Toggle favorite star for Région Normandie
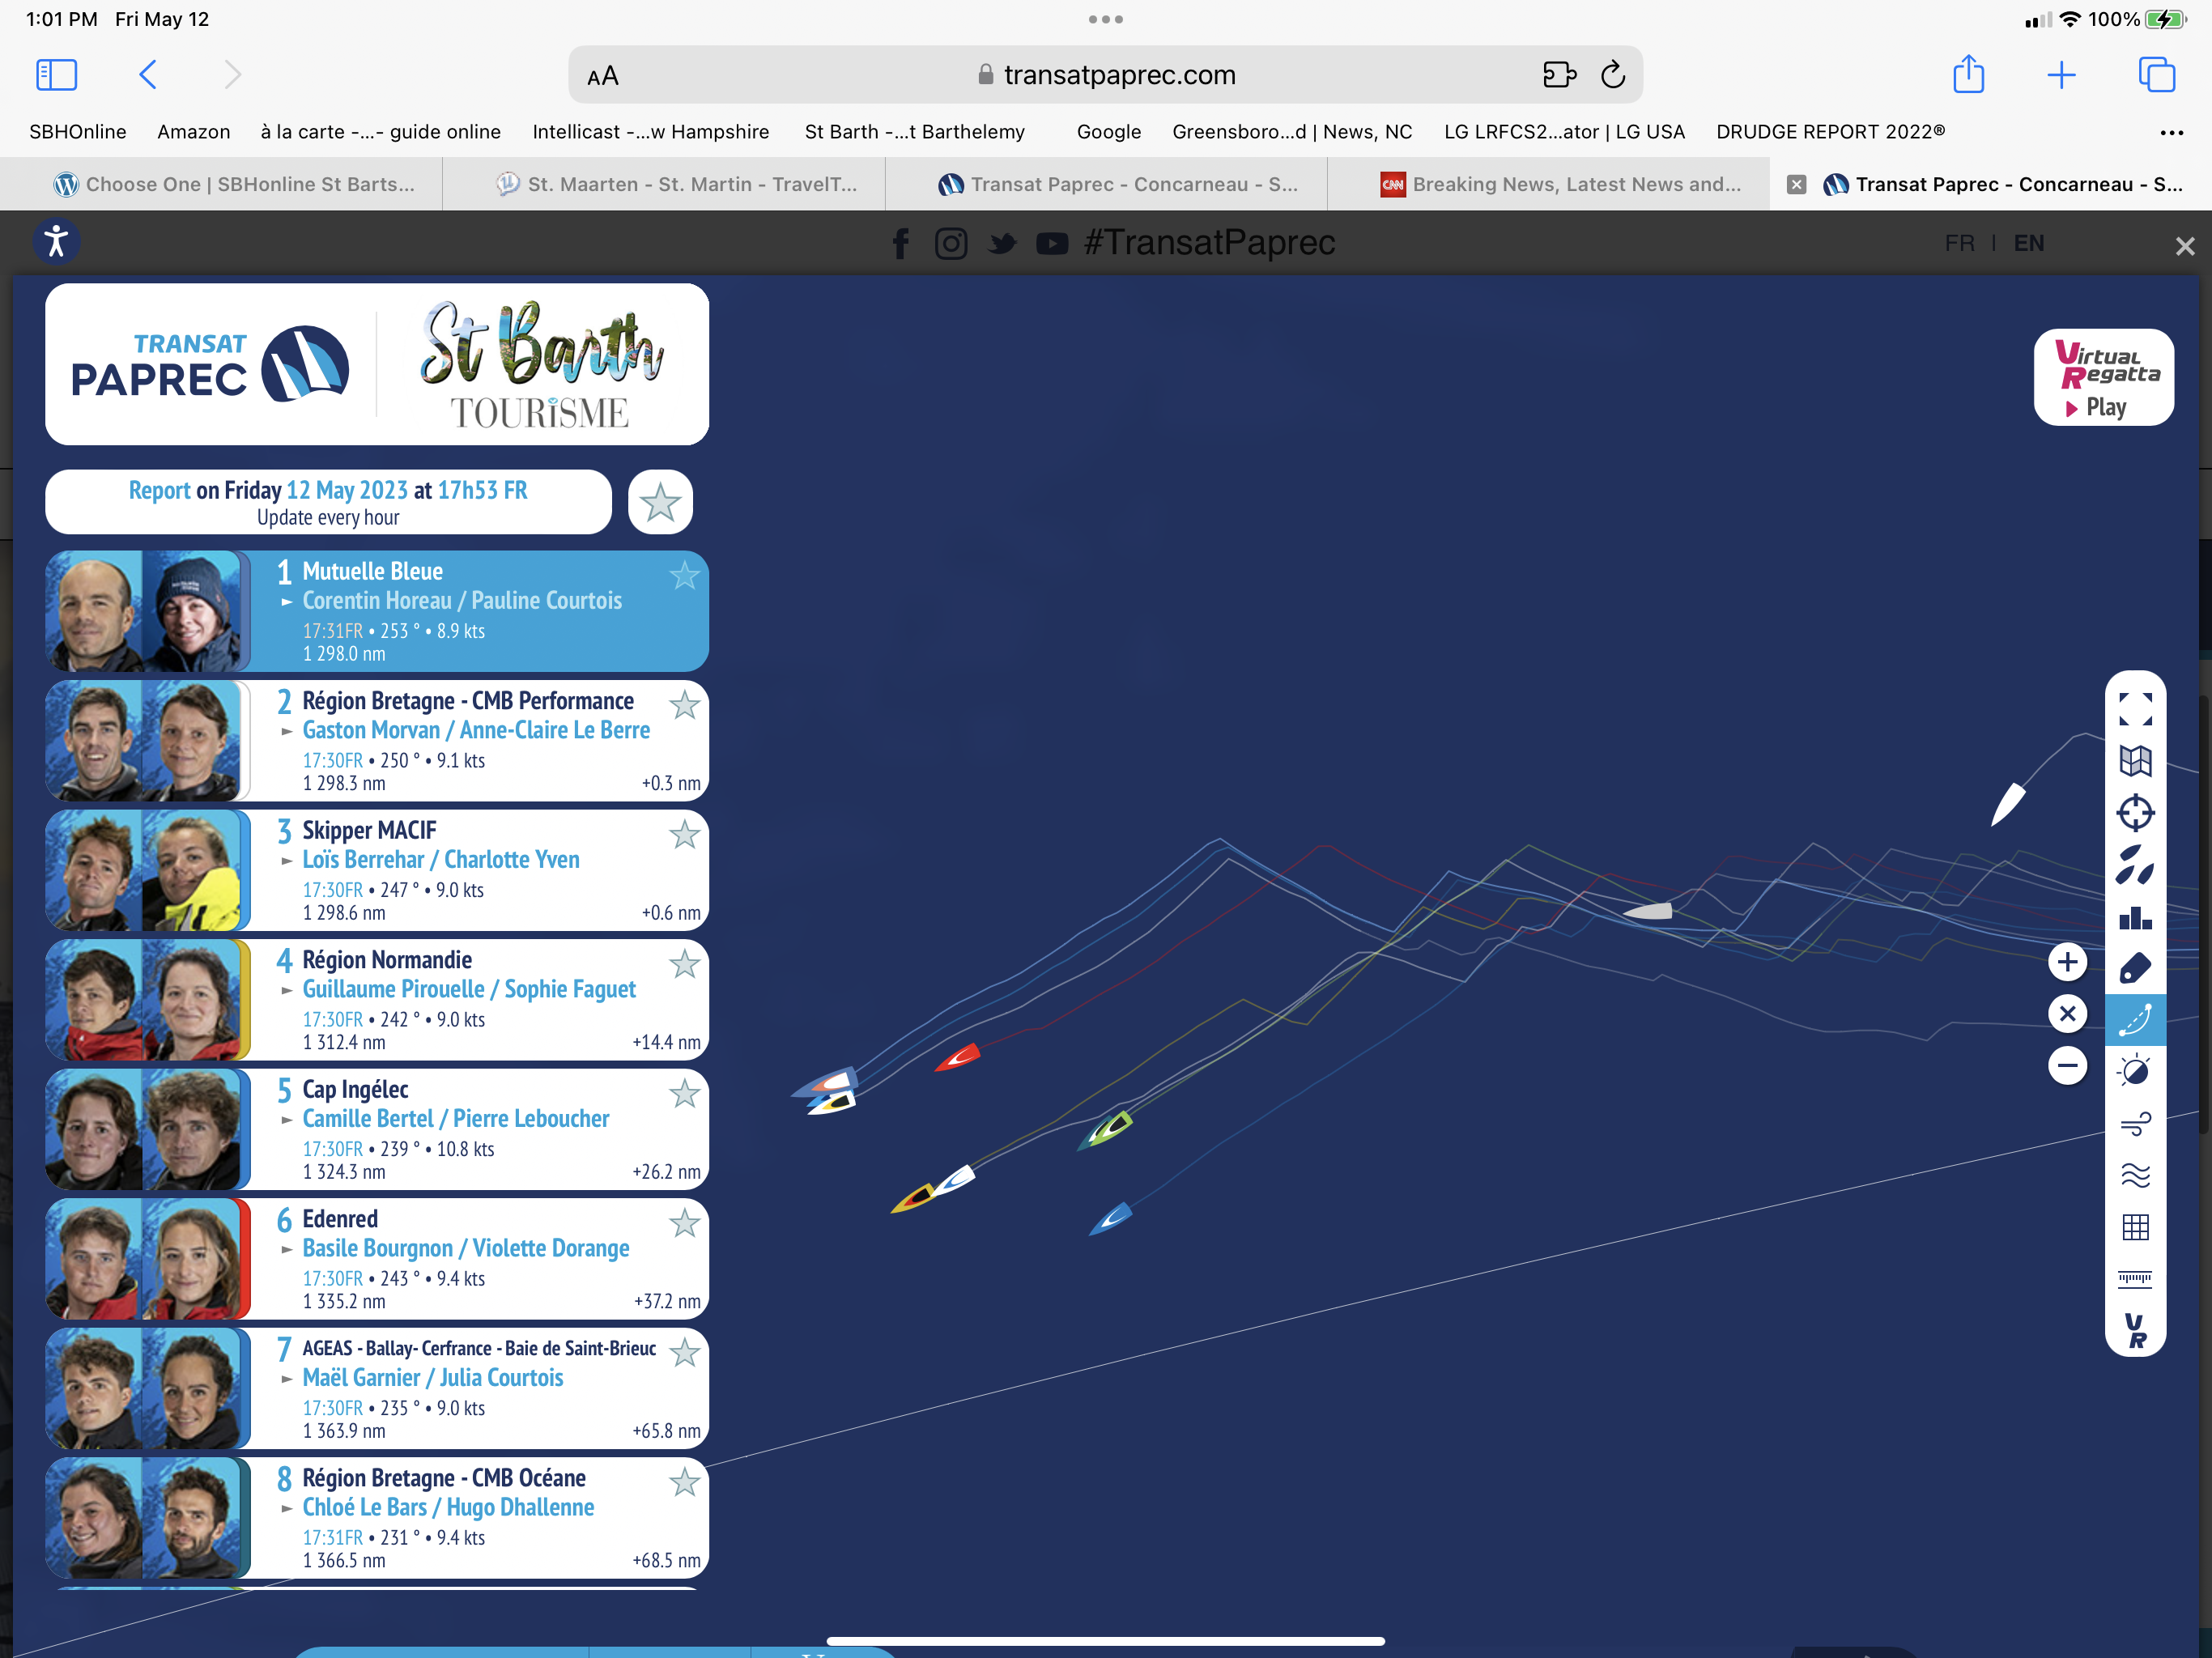Screen dimensions: 2212x1658 click(684, 964)
